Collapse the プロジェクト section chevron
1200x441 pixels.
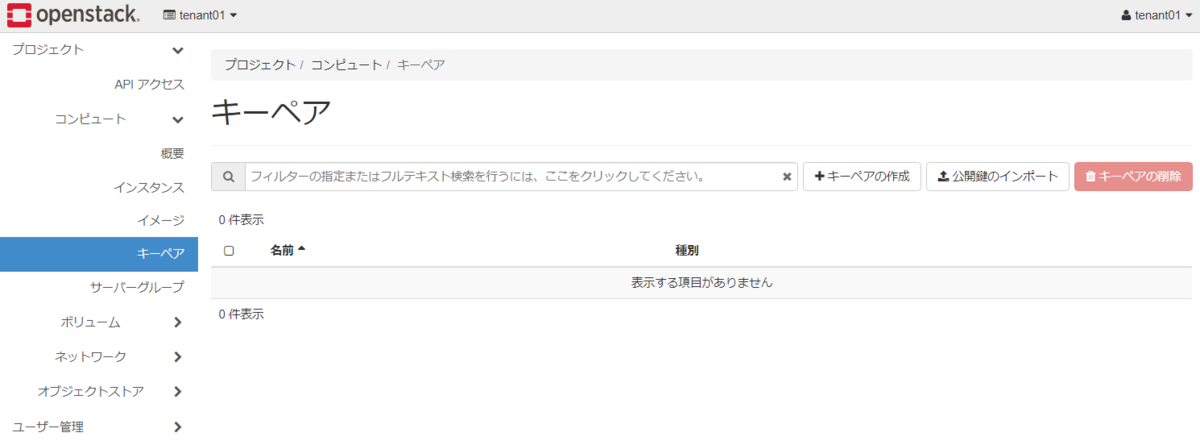178,50
